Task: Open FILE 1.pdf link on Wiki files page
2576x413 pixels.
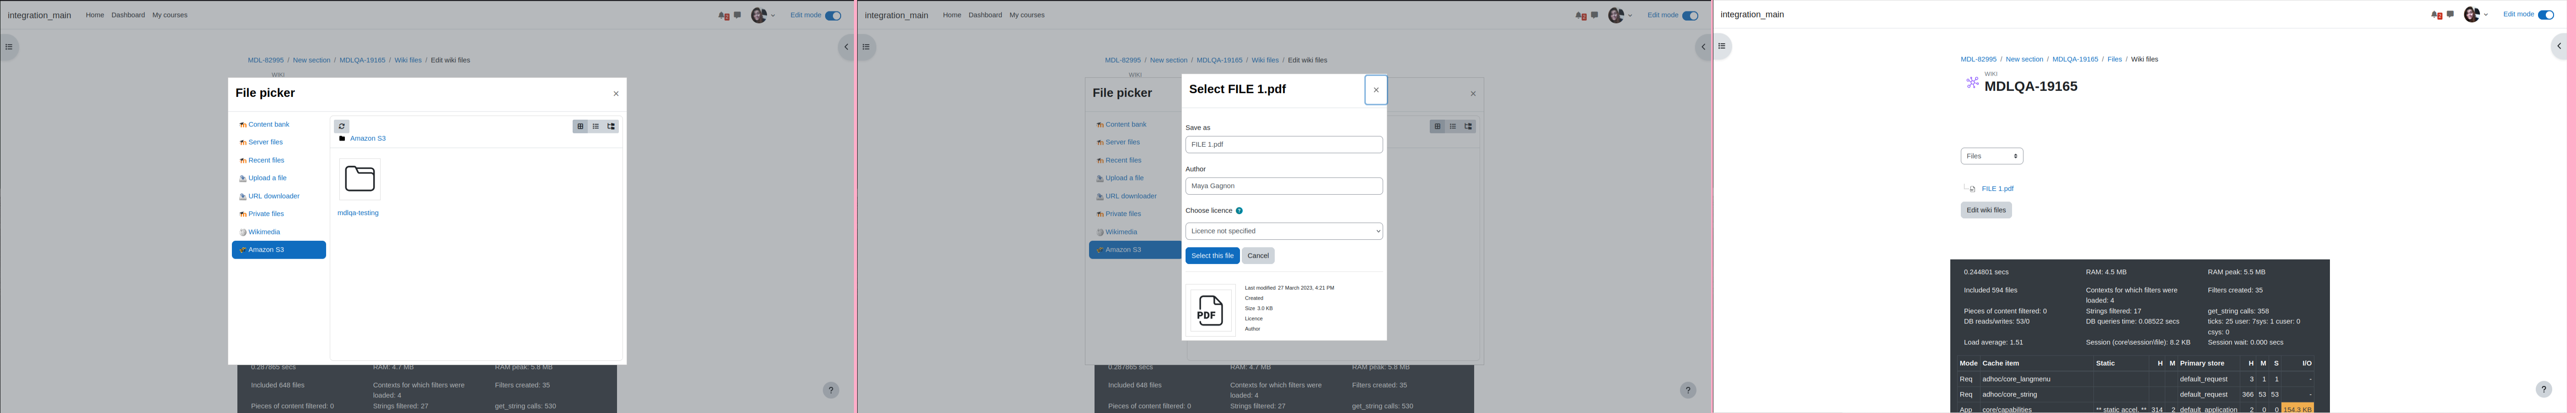Action: 1997,188
